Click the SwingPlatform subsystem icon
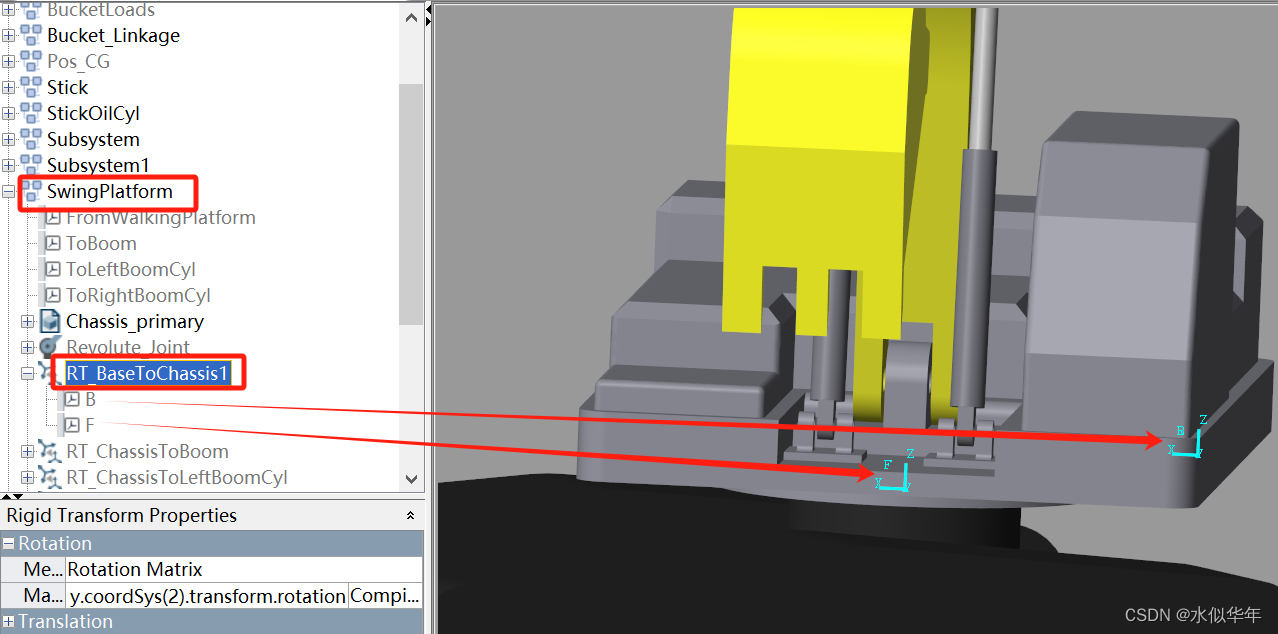Viewport: 1278px width, 634px height. (30, 191)
